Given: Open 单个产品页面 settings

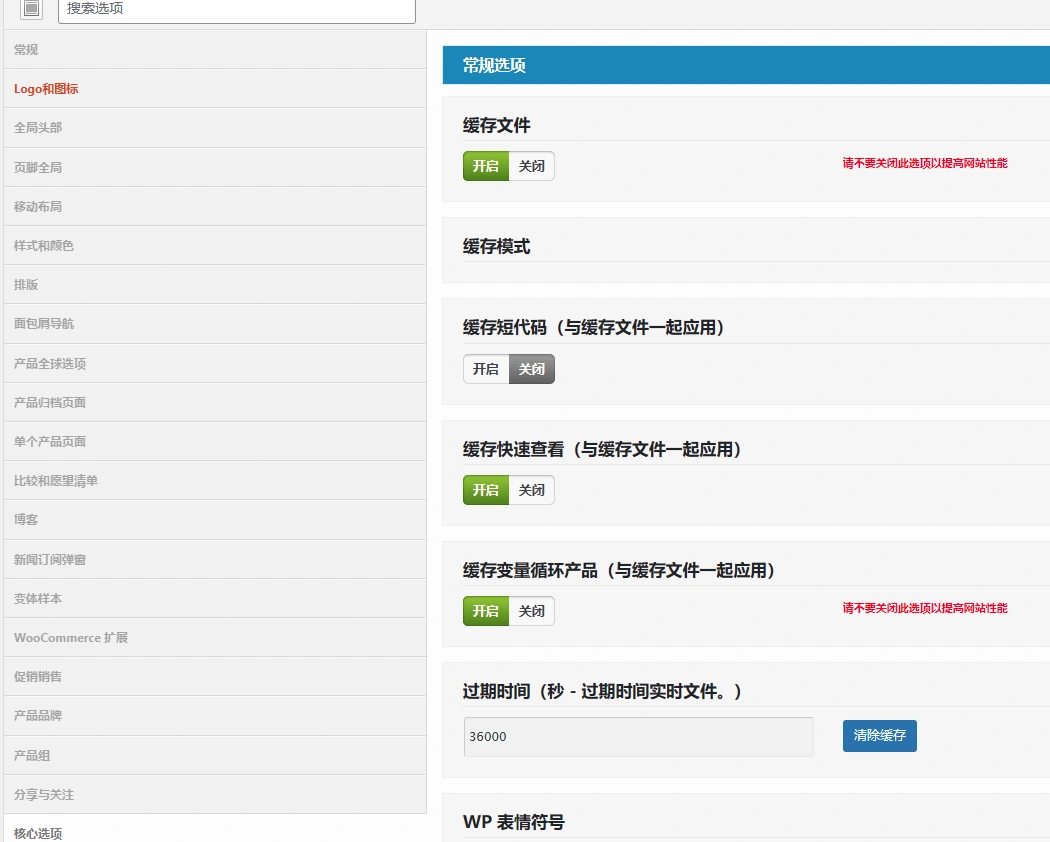Looking at the screenshot, I should (x=48, y=441).
